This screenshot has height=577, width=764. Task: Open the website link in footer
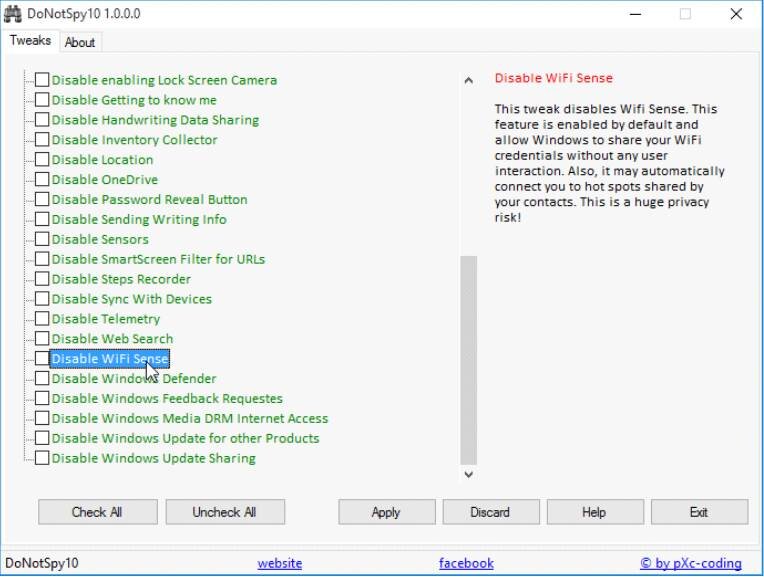[x=280, y=563]
